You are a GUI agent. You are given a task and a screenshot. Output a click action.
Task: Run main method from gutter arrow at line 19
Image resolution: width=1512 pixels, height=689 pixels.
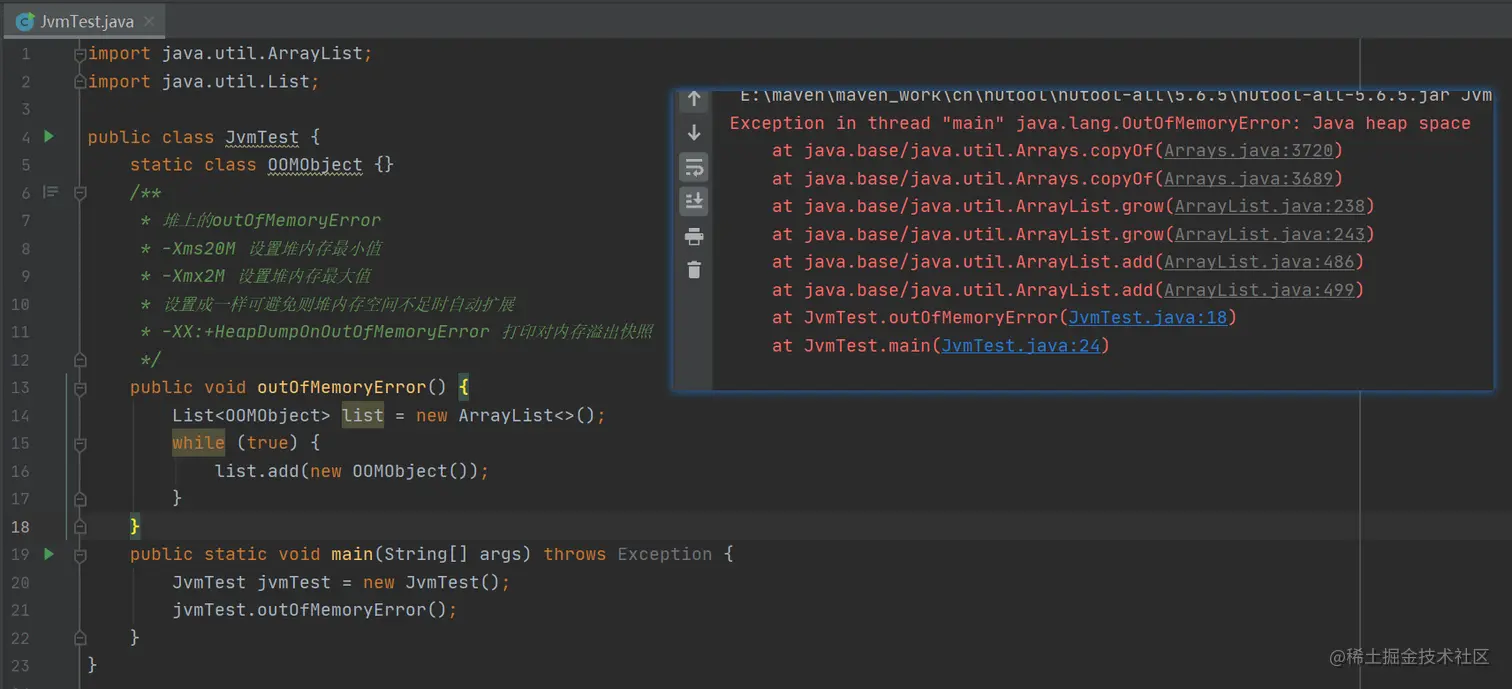49,553
